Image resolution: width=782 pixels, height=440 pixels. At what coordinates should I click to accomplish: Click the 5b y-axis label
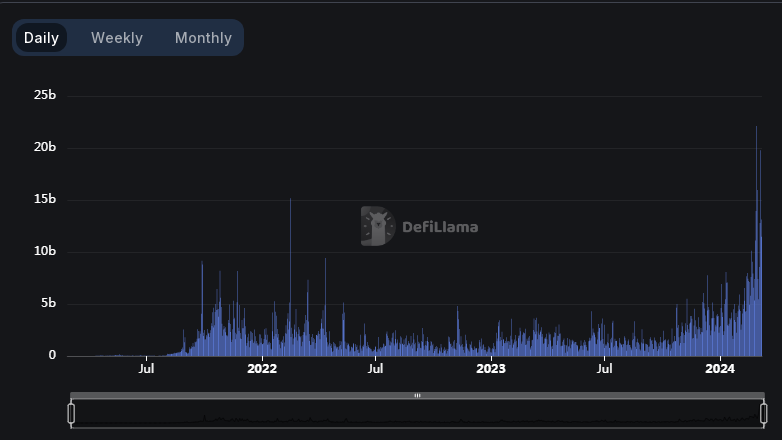48,303
